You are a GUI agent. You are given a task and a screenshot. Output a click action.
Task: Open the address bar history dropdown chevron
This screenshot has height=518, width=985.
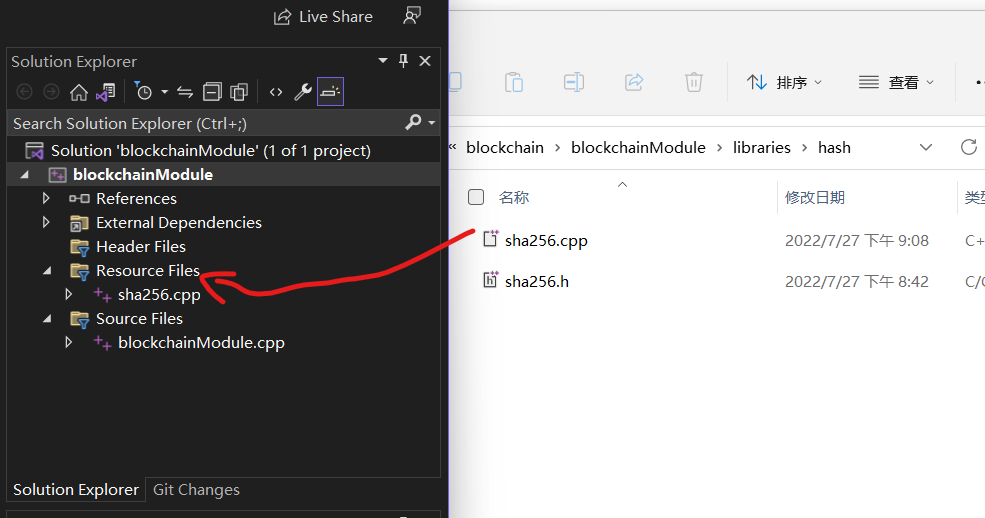(x=926, y=148)
